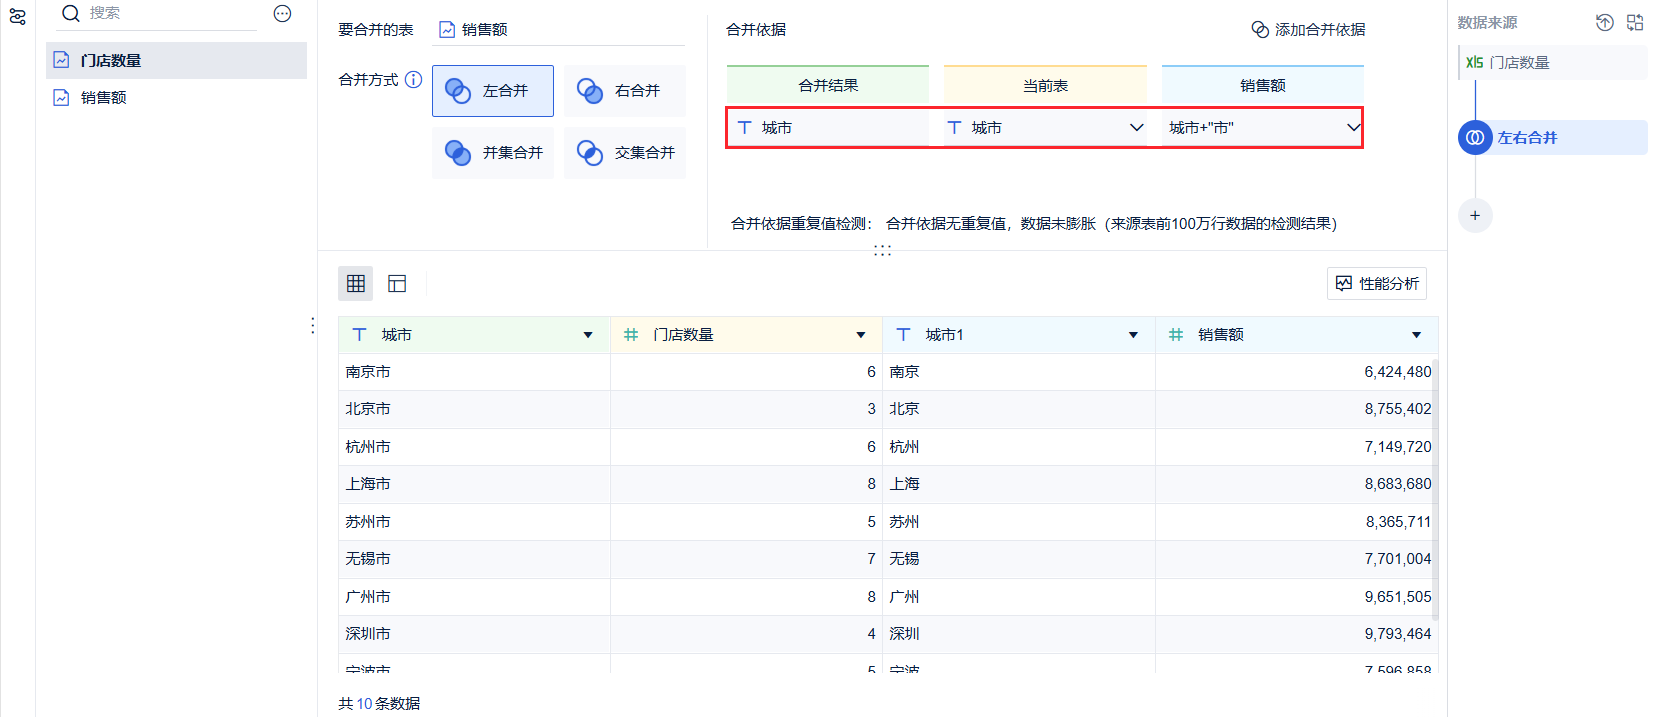1657x717 pixels.
Task: Click the 9,793,464 sales cell
Action: [1296, 634]
